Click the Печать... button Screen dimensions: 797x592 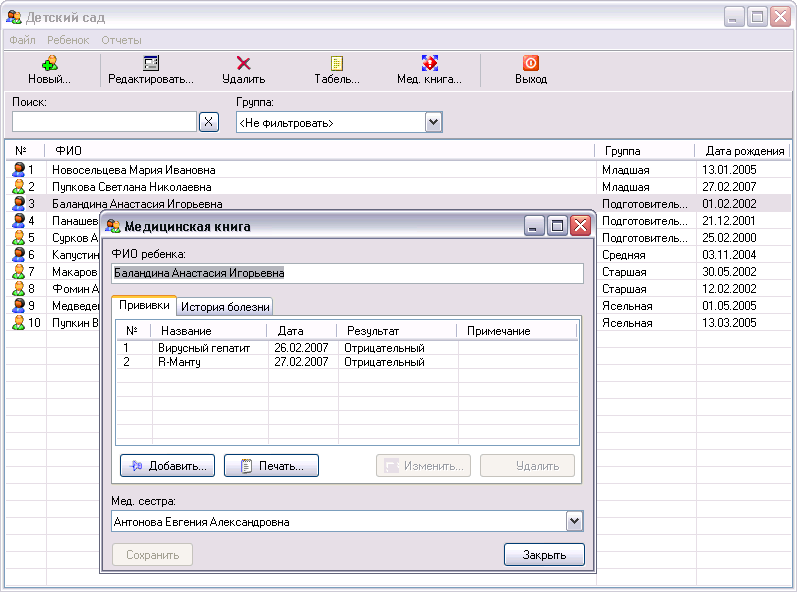pos(271,465)
